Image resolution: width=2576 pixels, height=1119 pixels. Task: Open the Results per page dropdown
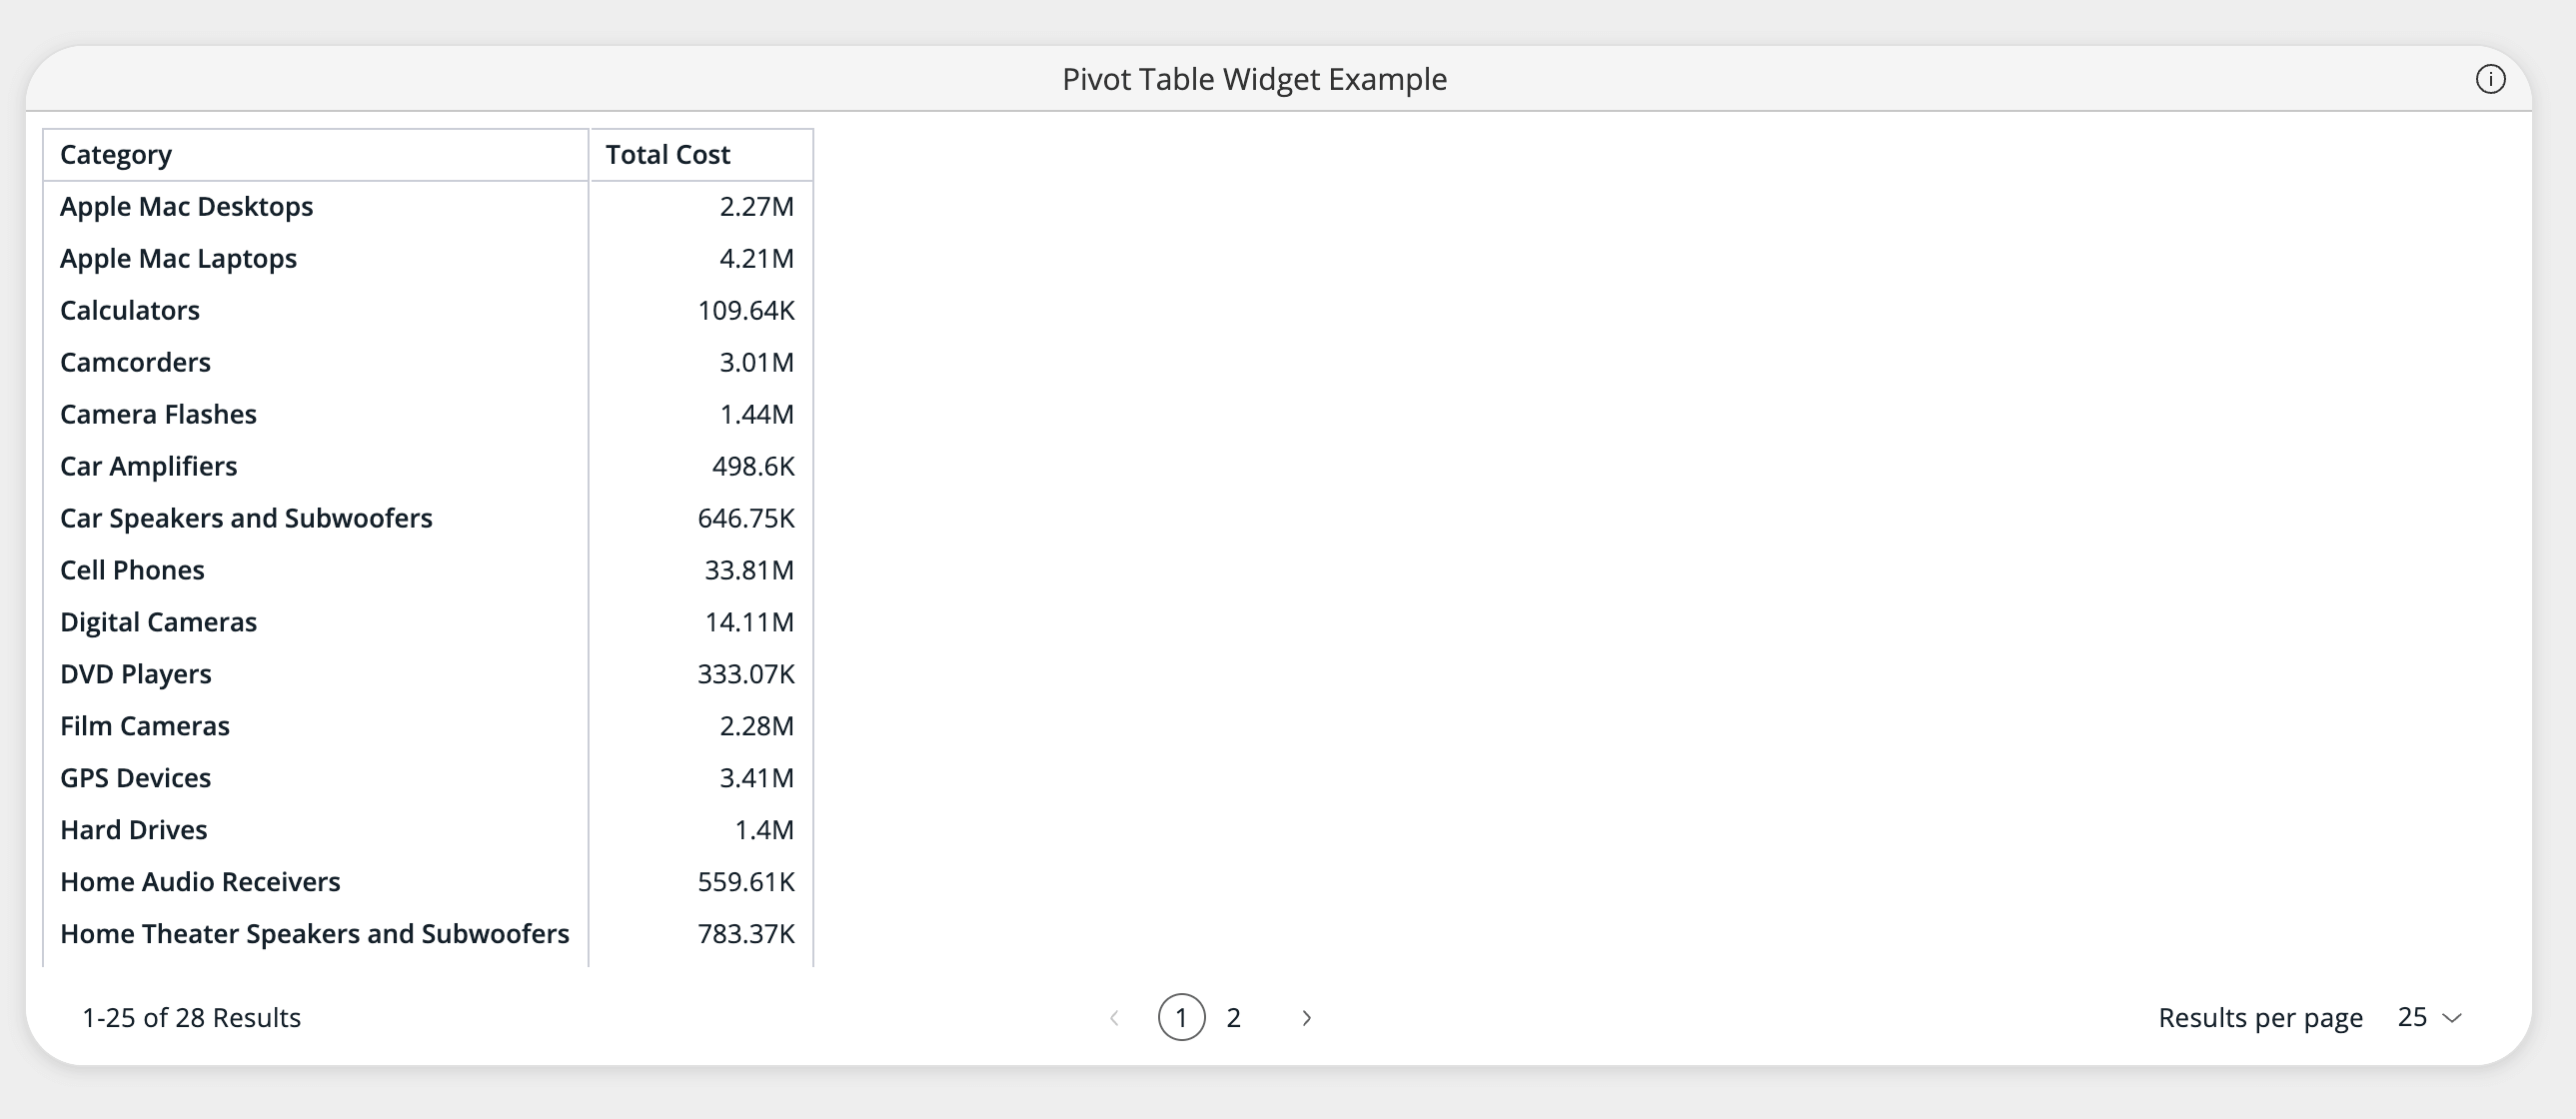pos(2429,1018)
